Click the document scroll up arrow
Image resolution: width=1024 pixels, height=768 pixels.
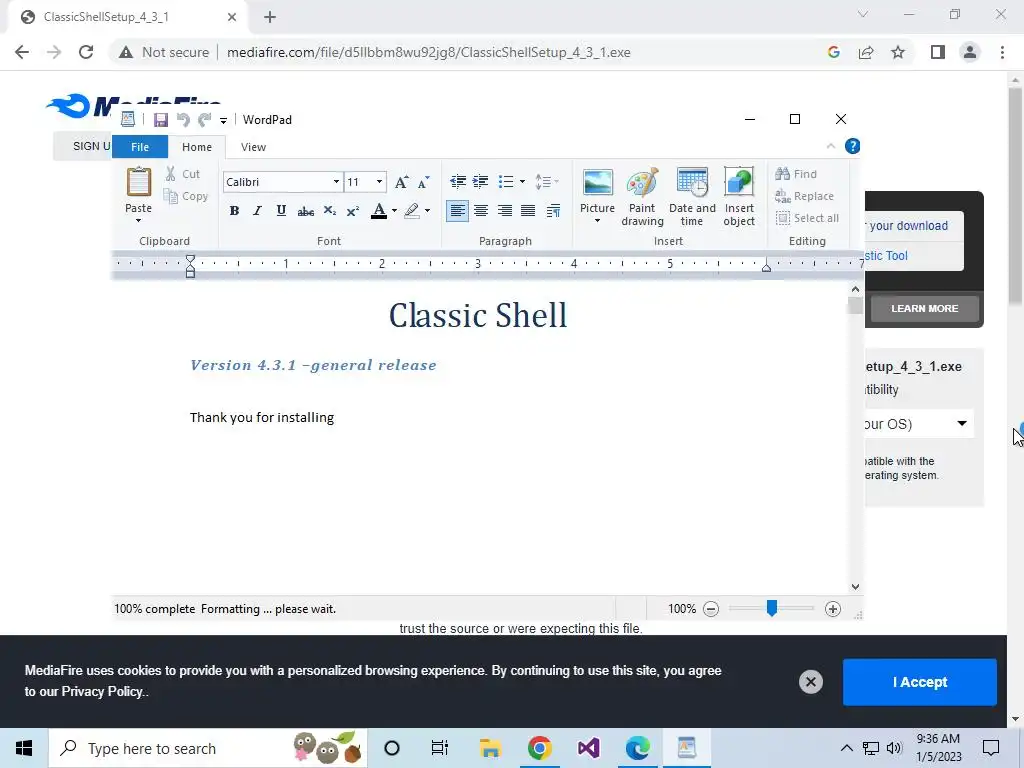coord(856,289)
